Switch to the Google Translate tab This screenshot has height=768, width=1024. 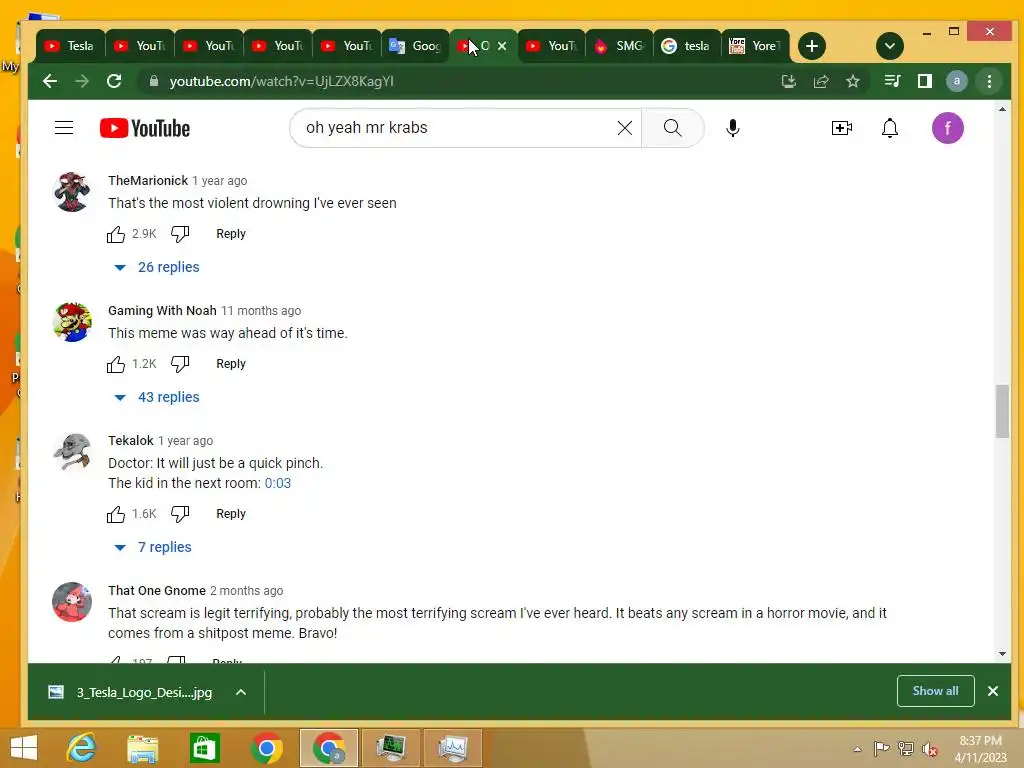point(415,46)
